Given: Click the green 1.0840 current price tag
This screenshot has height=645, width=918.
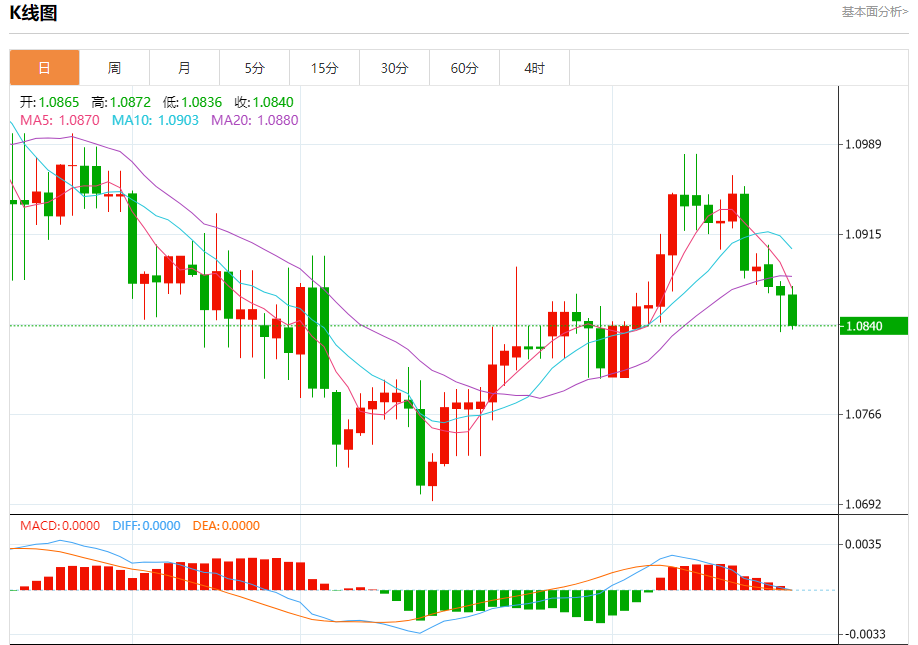Looking at the screenshot, I should (x=874, y=326).
